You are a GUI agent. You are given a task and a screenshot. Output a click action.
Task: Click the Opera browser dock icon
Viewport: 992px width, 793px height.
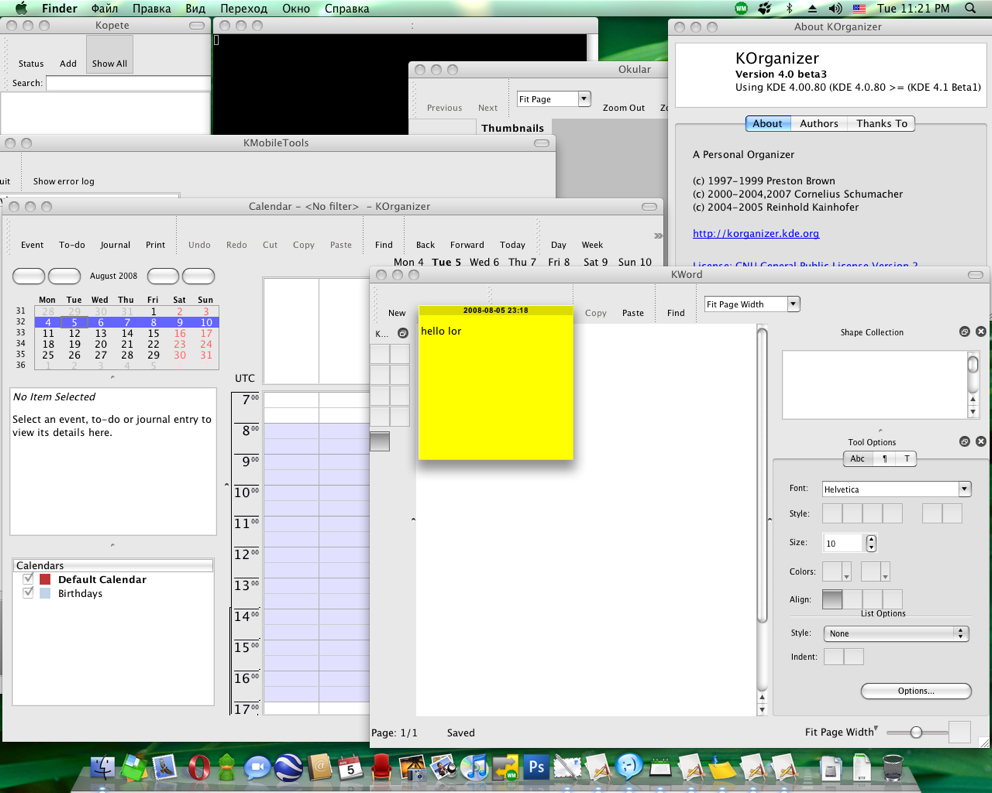(x=198, y=768)
